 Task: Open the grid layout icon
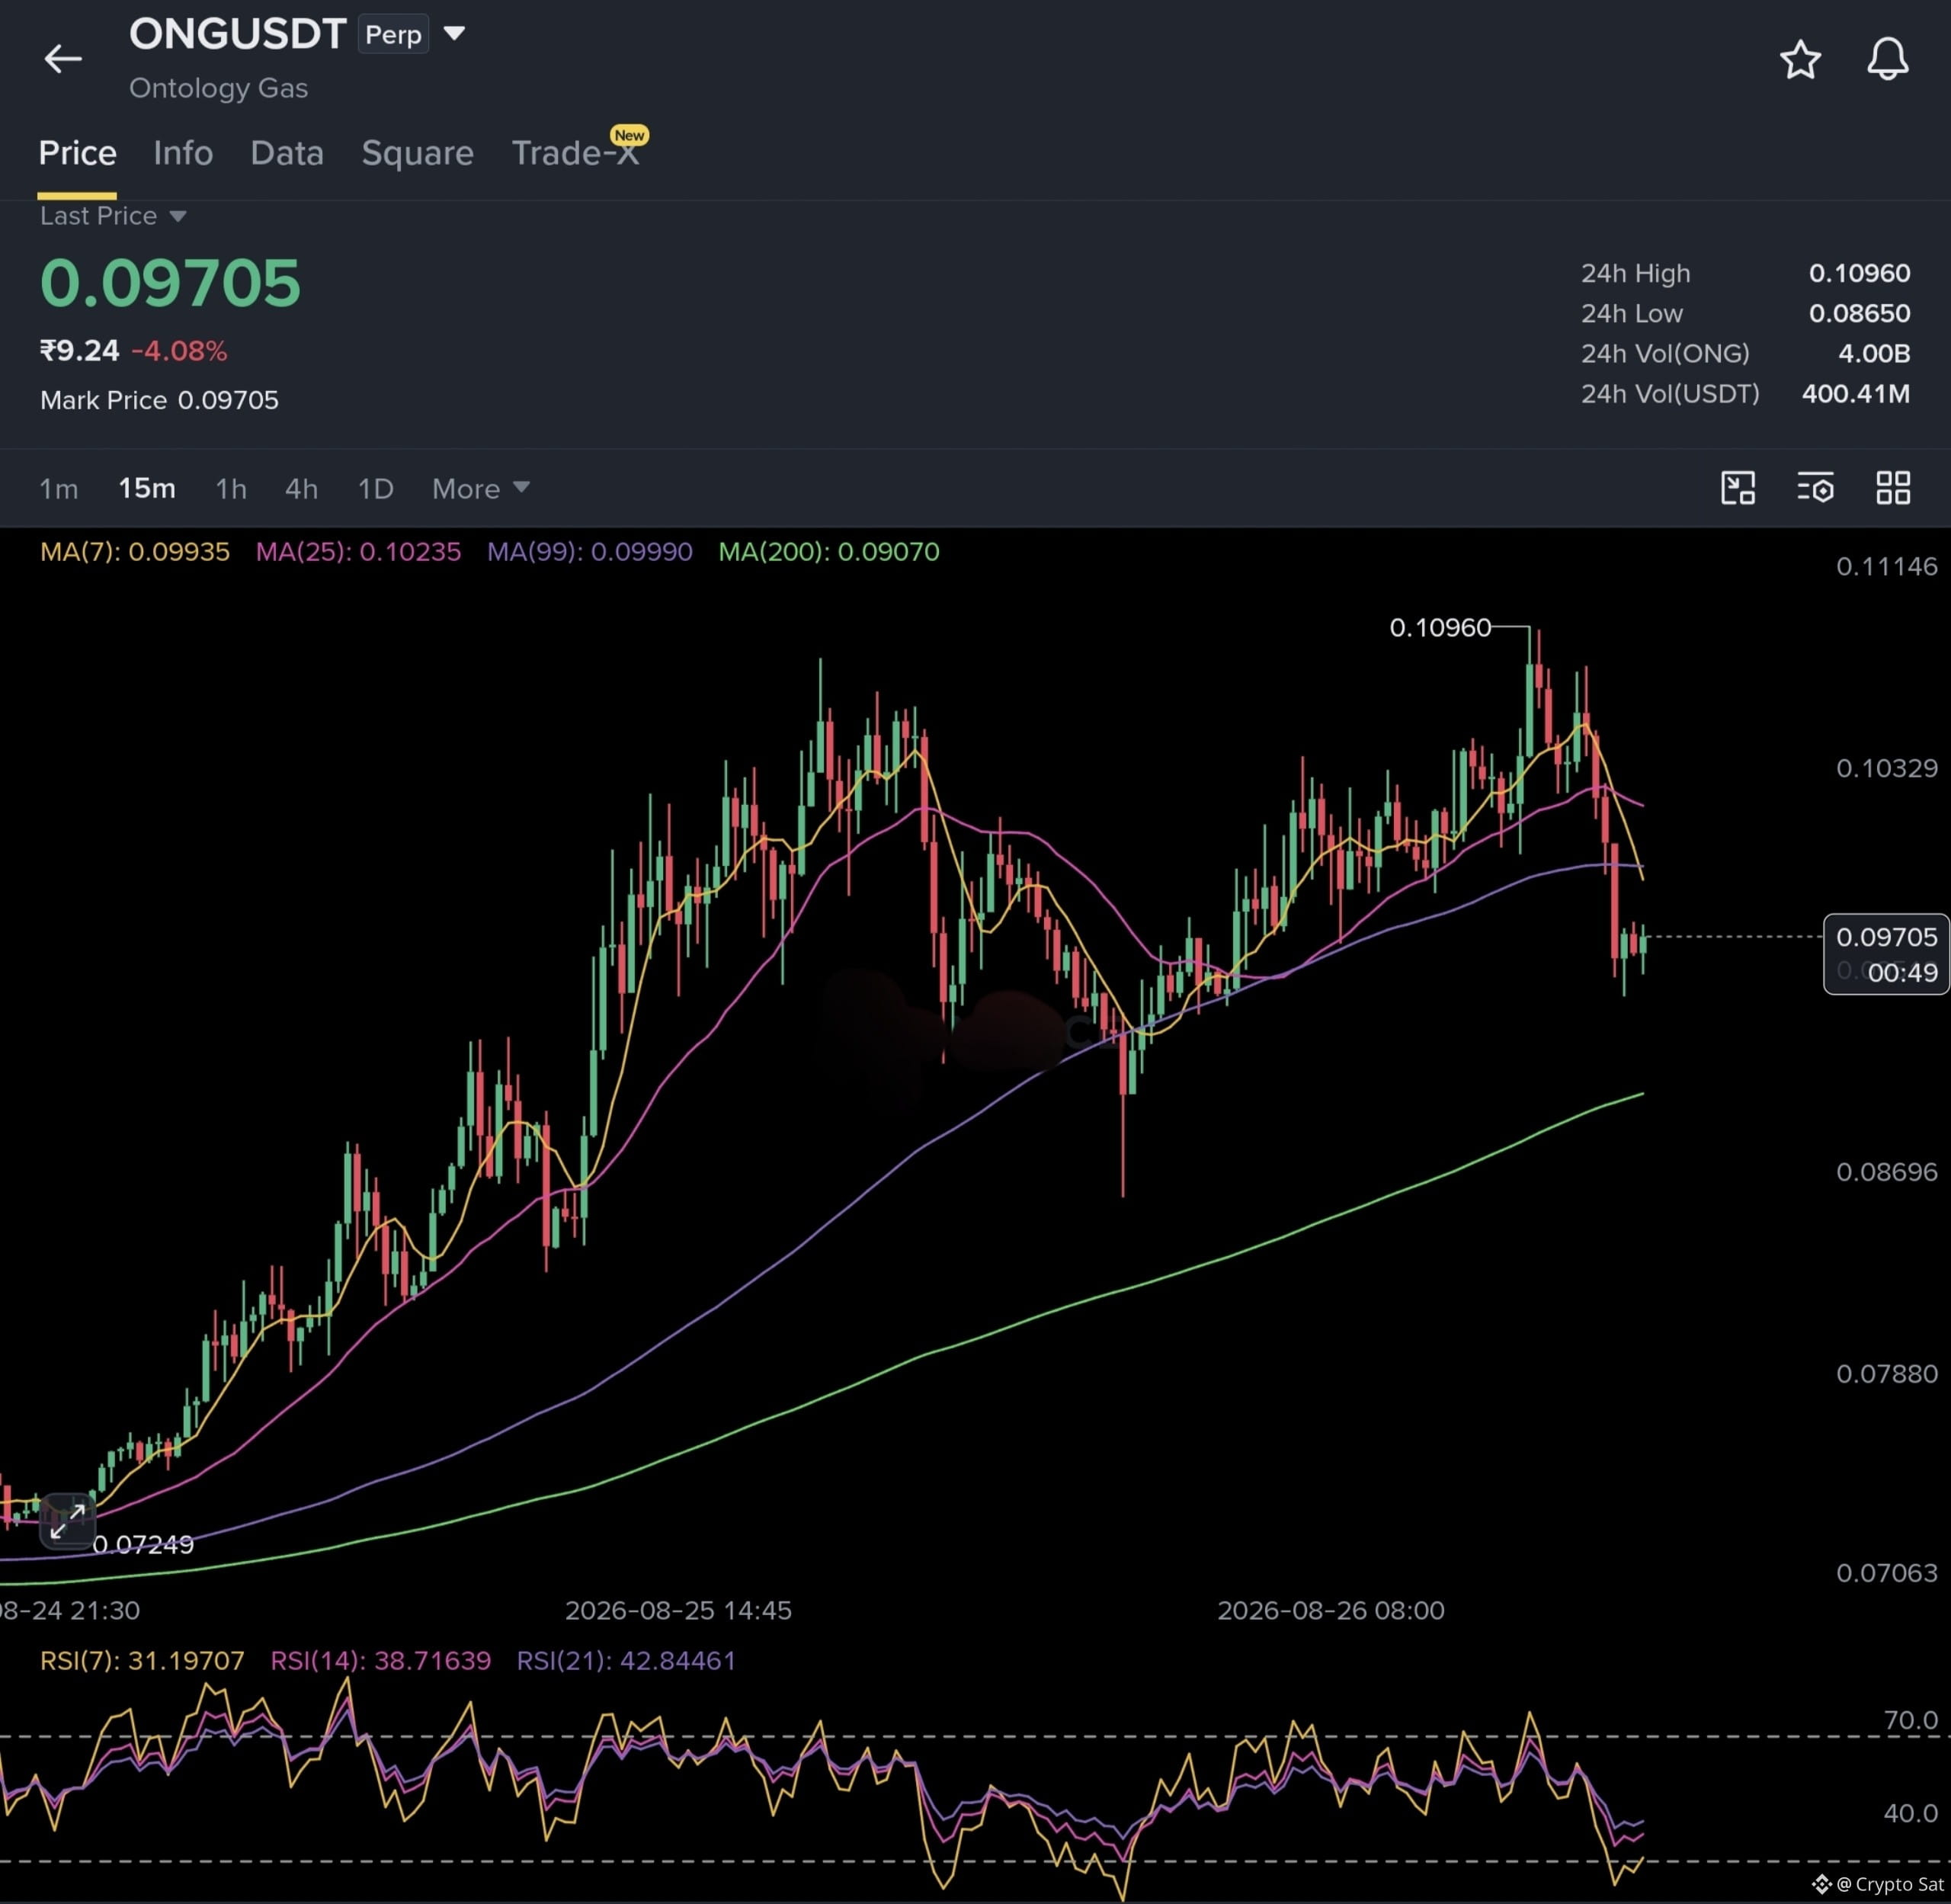(x=1892, y=488)
